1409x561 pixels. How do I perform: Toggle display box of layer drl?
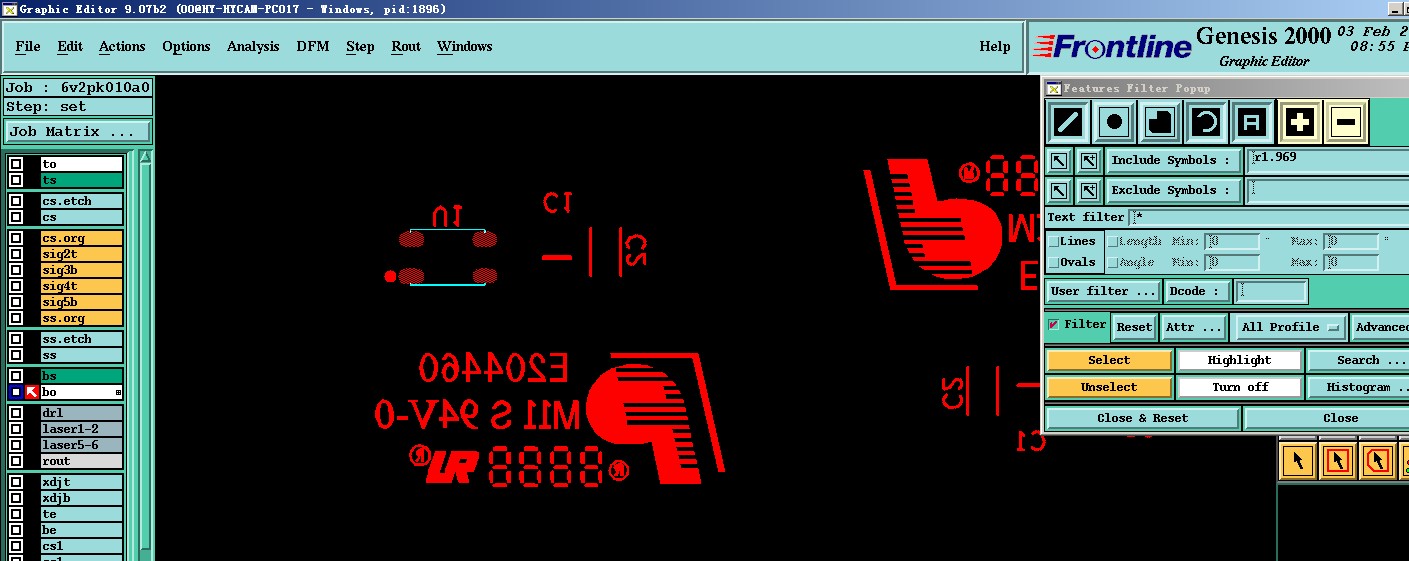16,413
